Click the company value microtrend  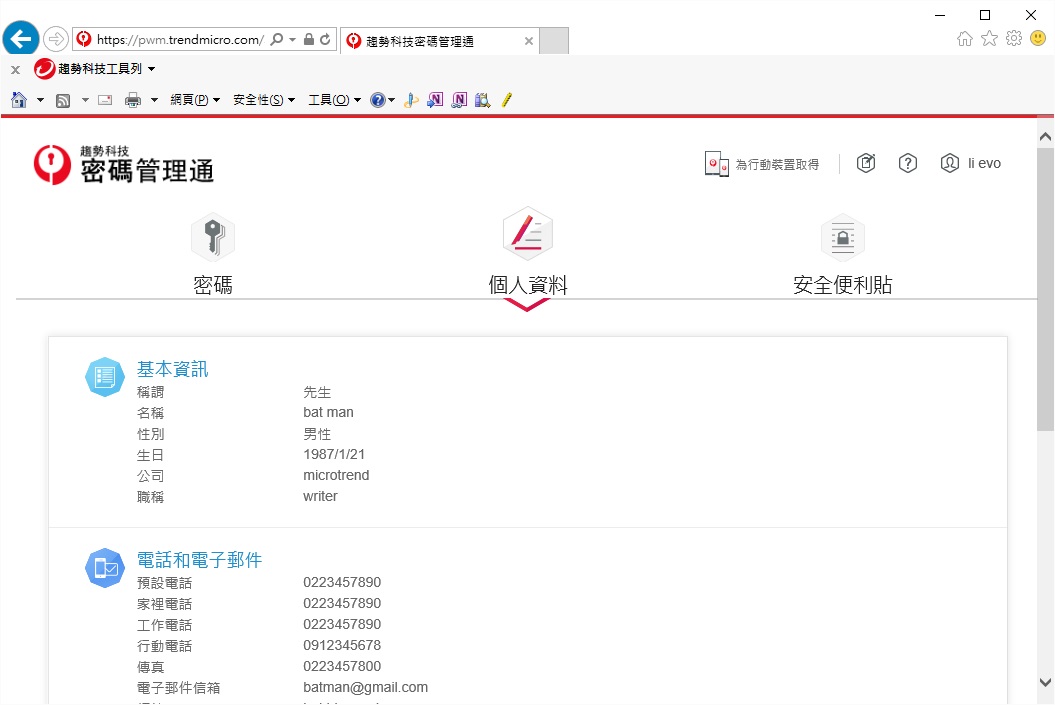336,475
